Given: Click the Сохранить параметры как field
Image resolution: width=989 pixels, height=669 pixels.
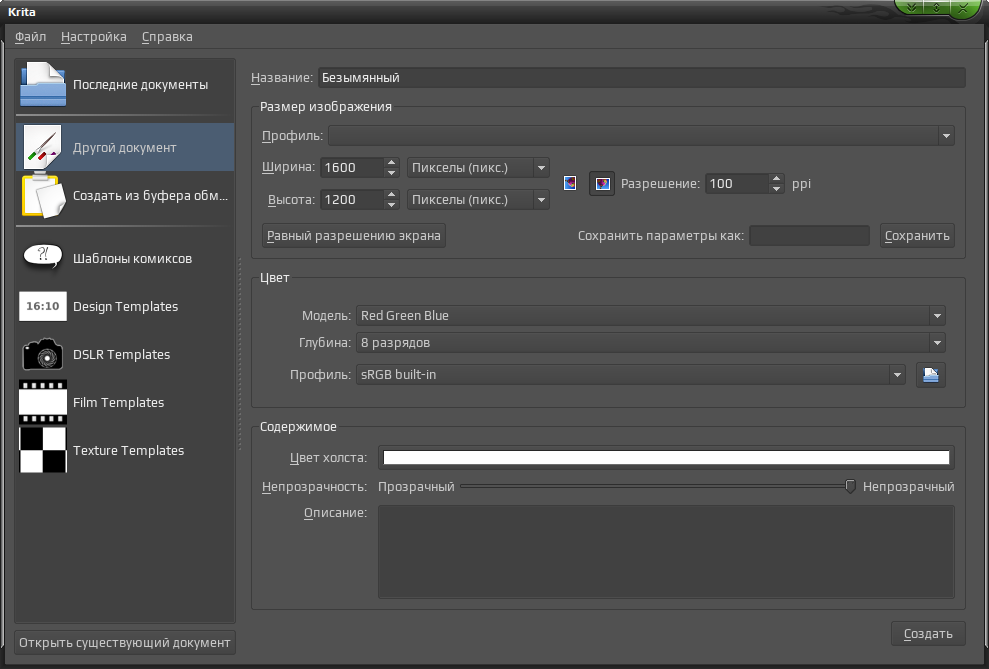Looking at the screenshot, I should [x=809, y=236].
